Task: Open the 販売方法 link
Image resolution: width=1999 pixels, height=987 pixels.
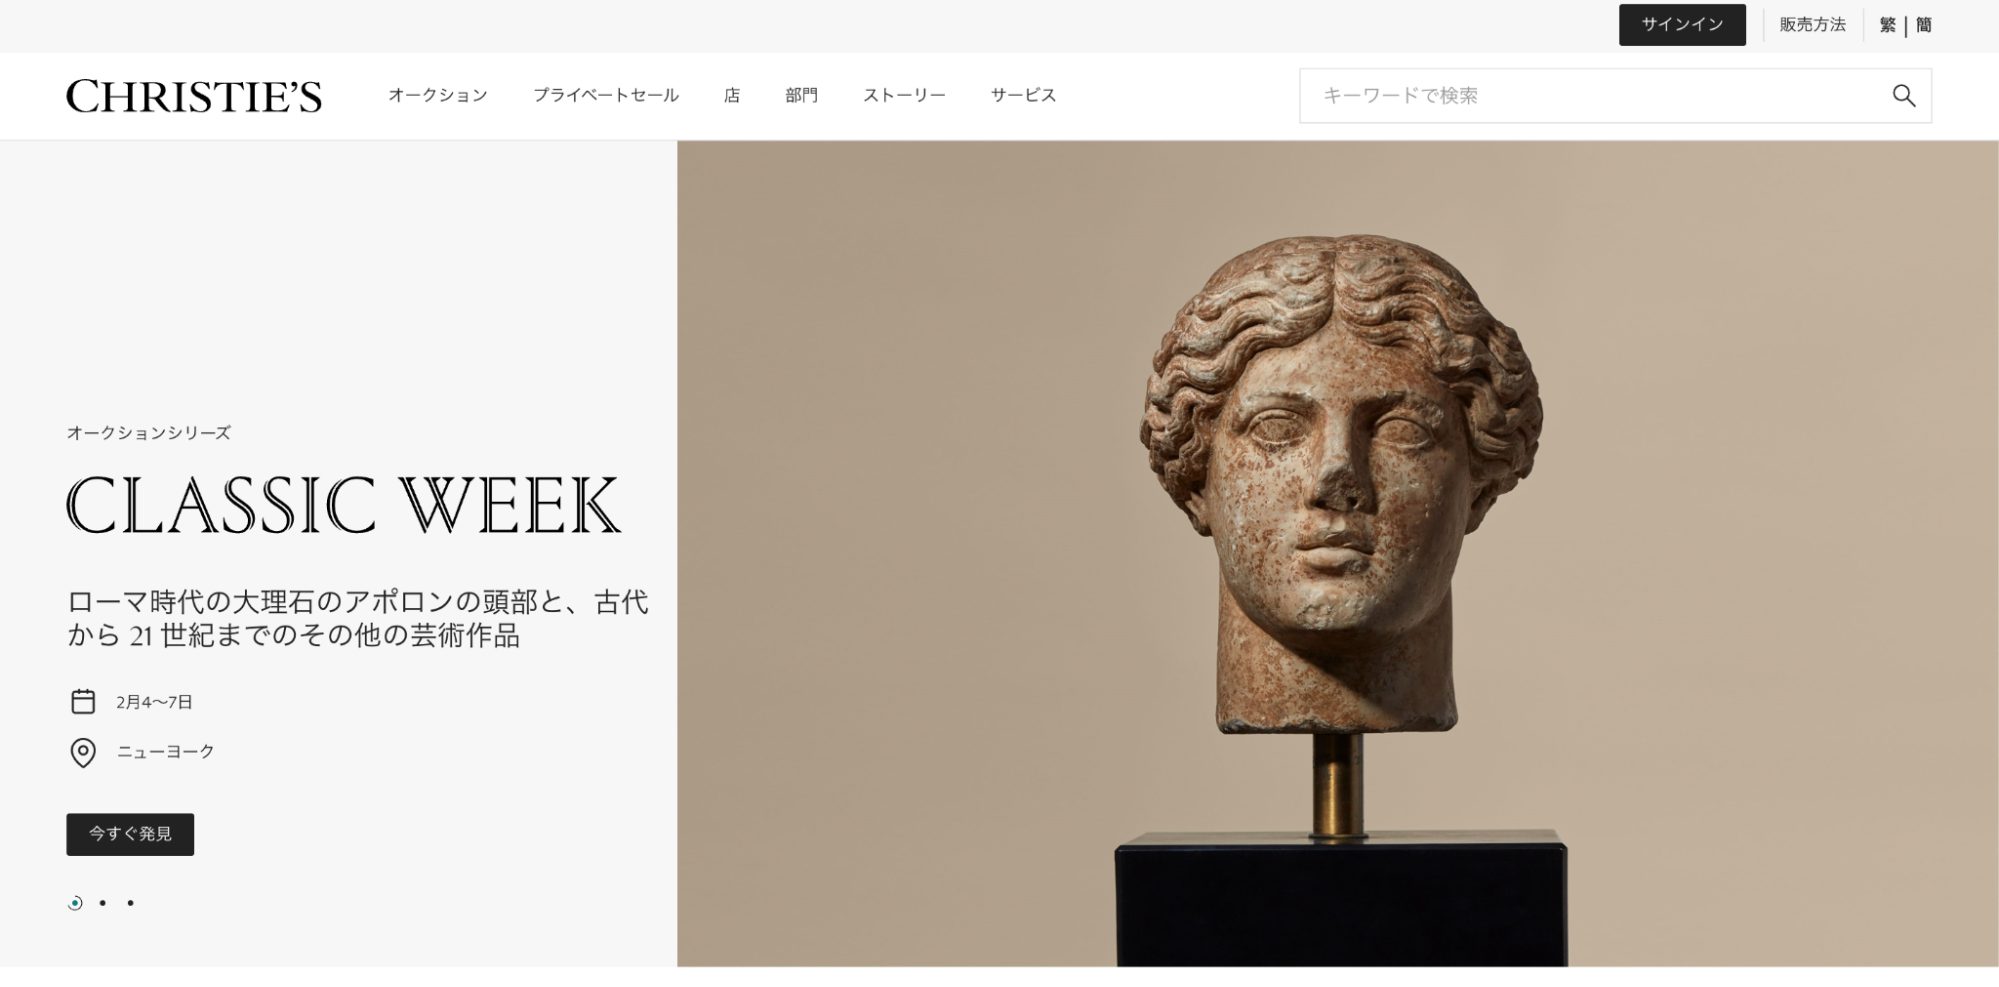Action: click(x=1812, y=25)
